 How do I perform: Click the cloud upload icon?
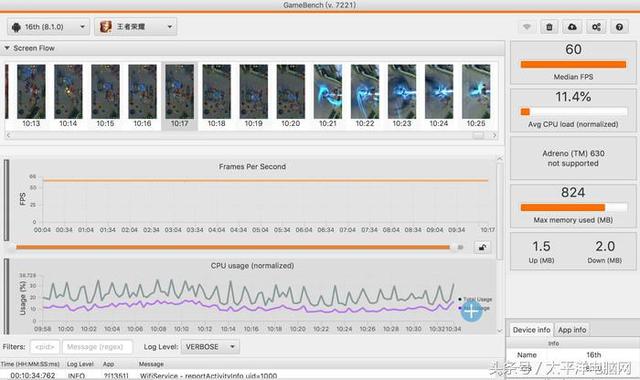pos(572,27)
